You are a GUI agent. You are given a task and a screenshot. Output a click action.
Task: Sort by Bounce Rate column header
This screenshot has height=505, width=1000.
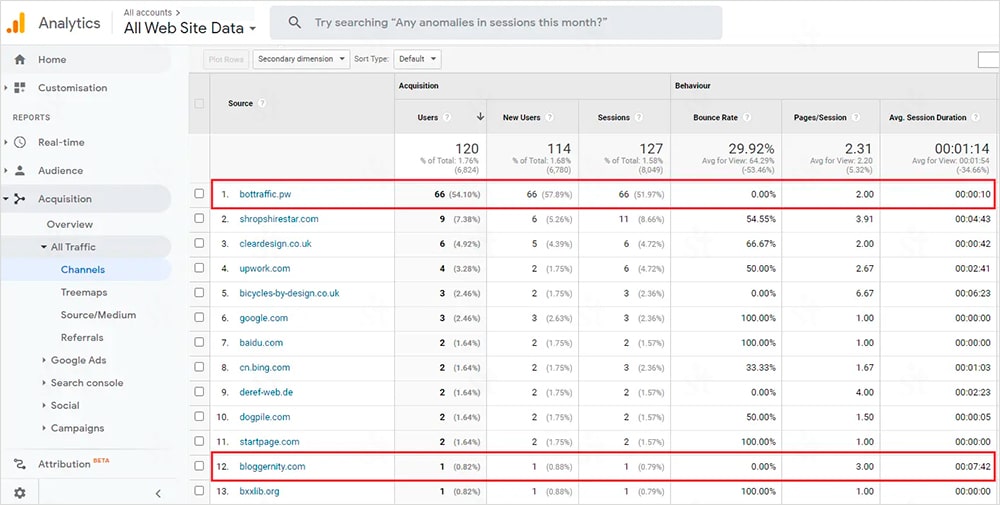click(717, 117)
